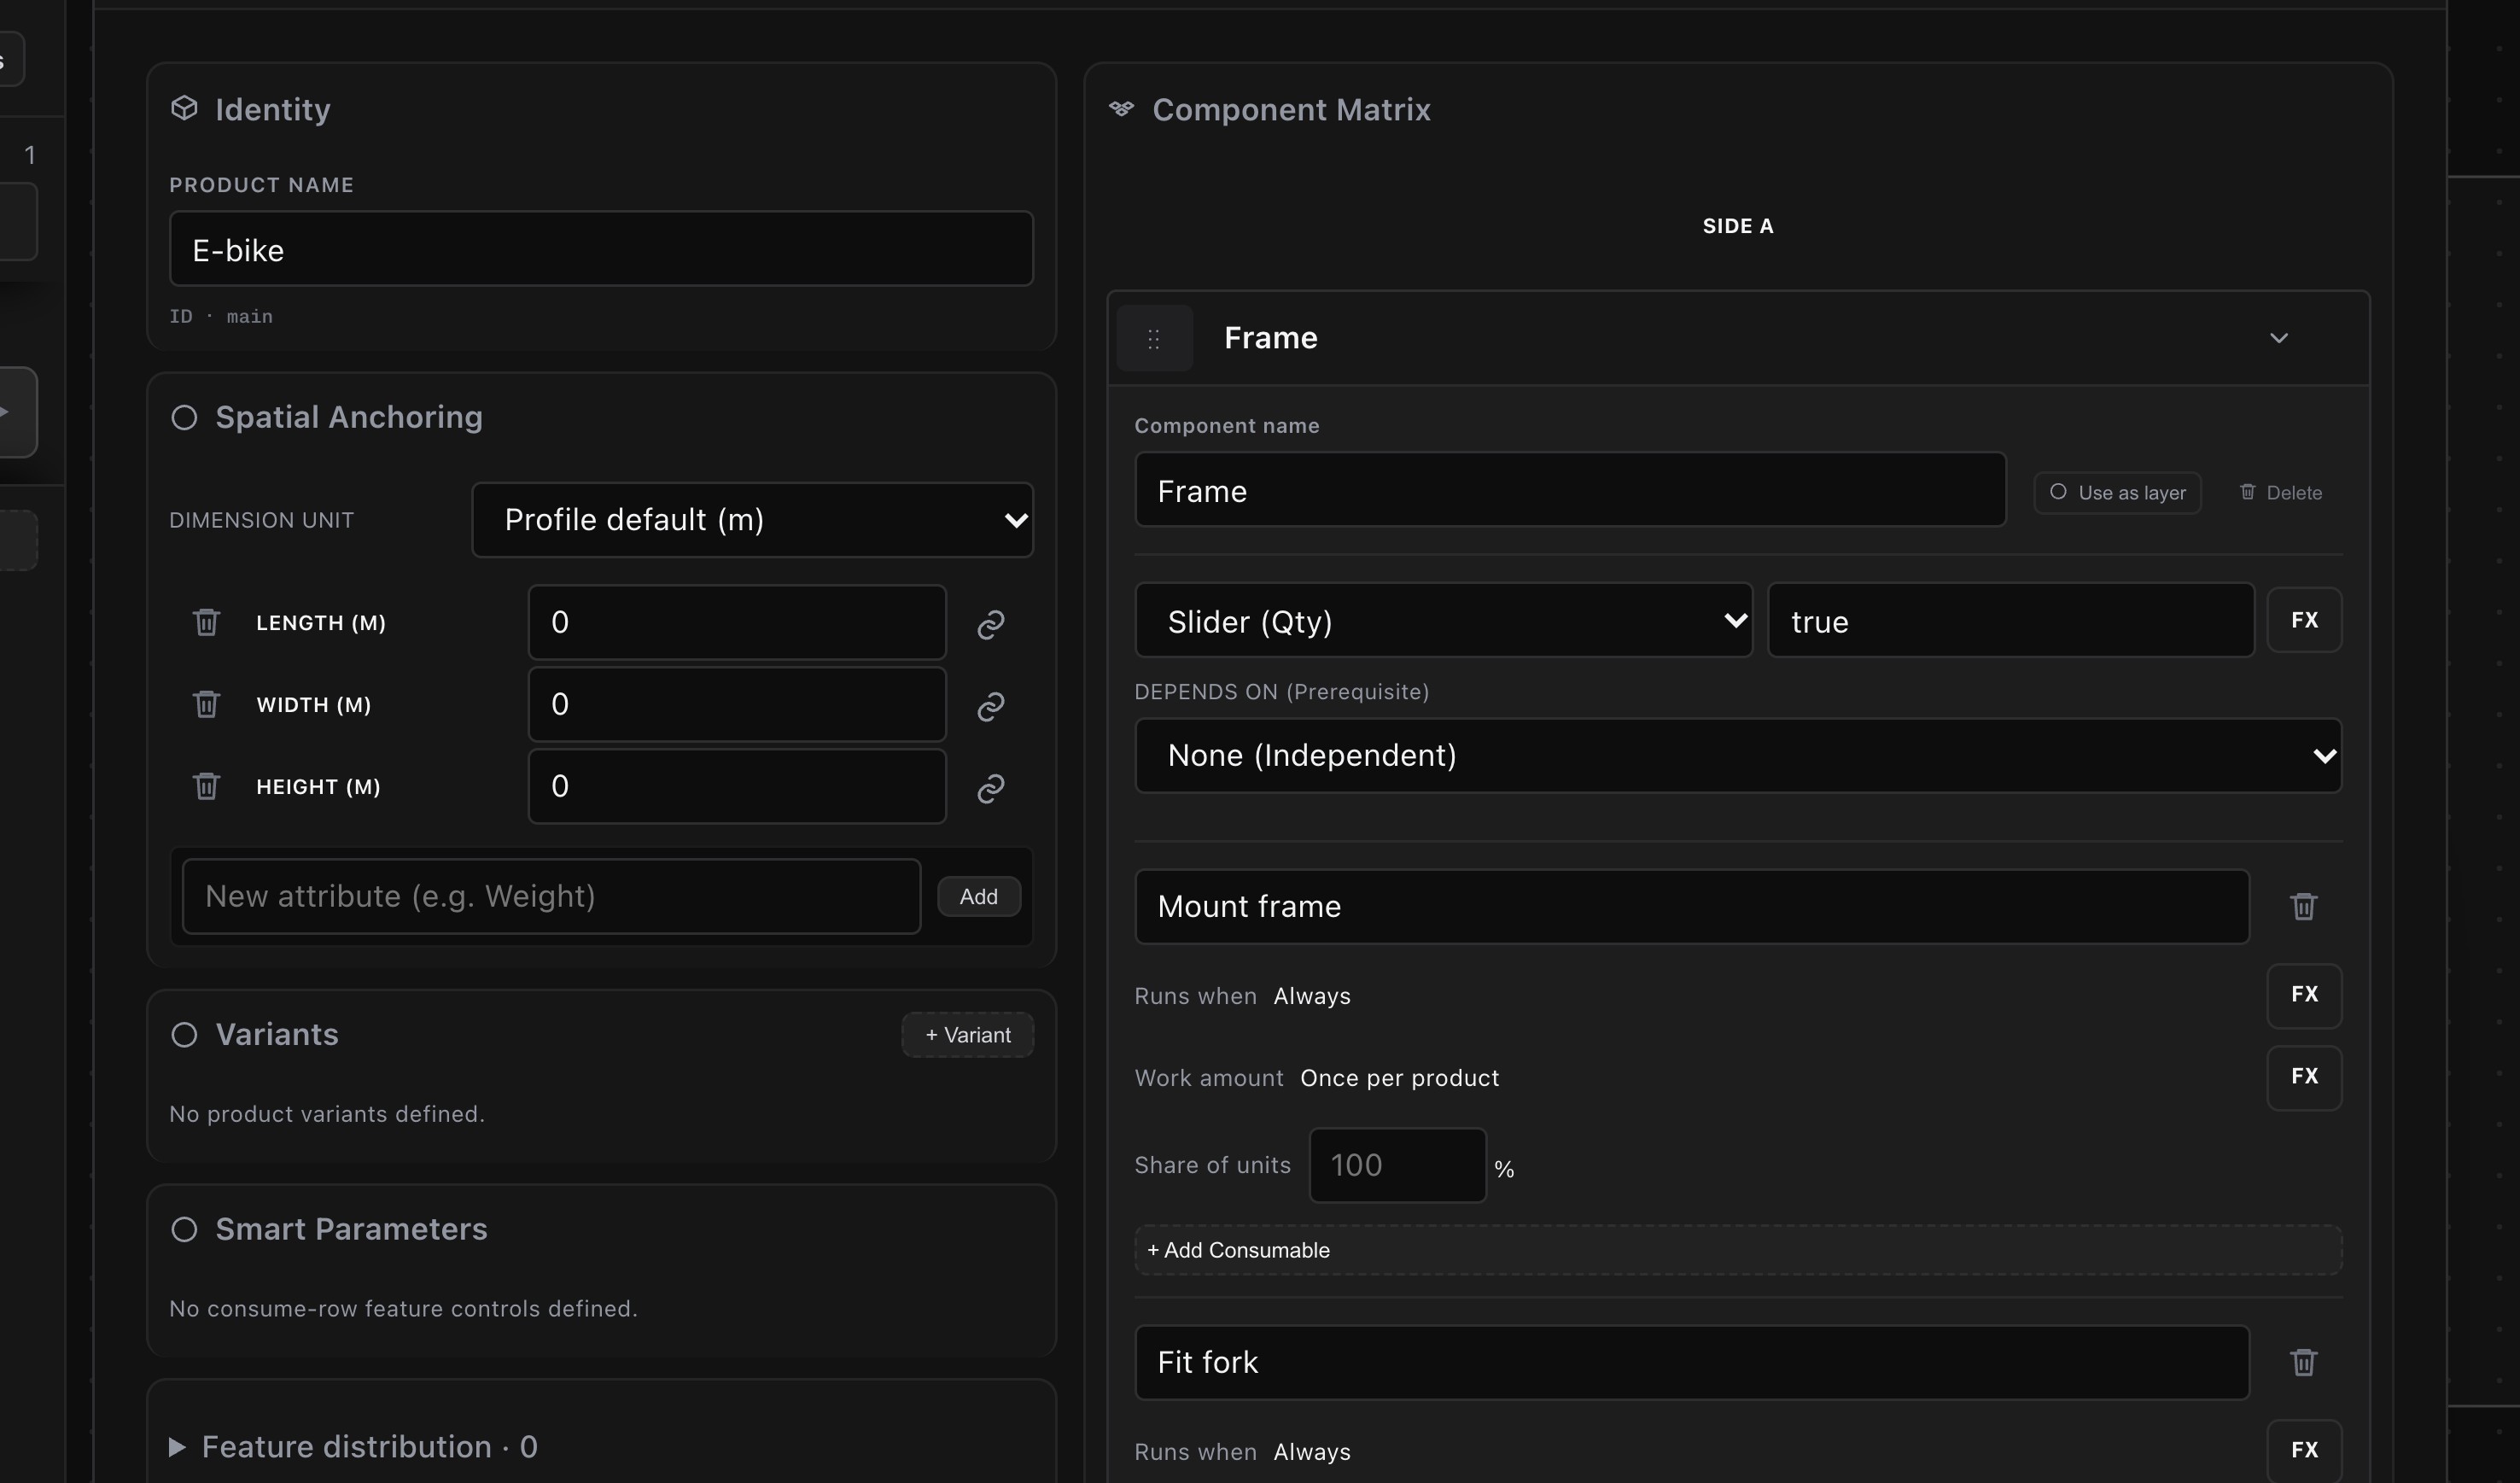Edit the Fit fork operation name

pyautogui.click(x=1692, y=1362)
